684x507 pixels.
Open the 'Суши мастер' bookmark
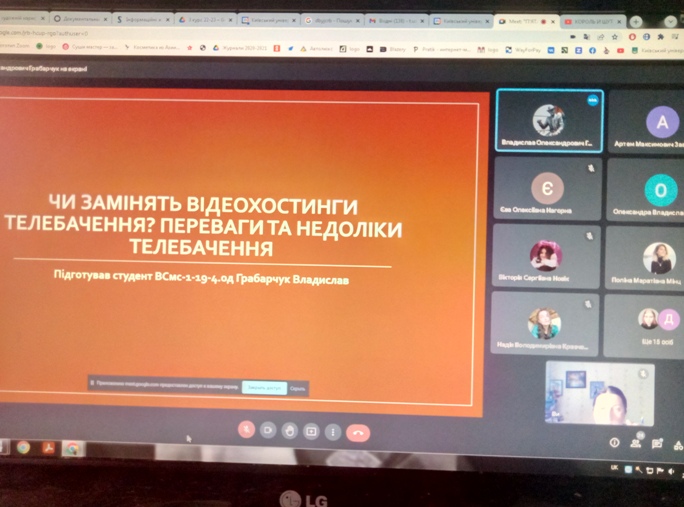coord(90,47)
